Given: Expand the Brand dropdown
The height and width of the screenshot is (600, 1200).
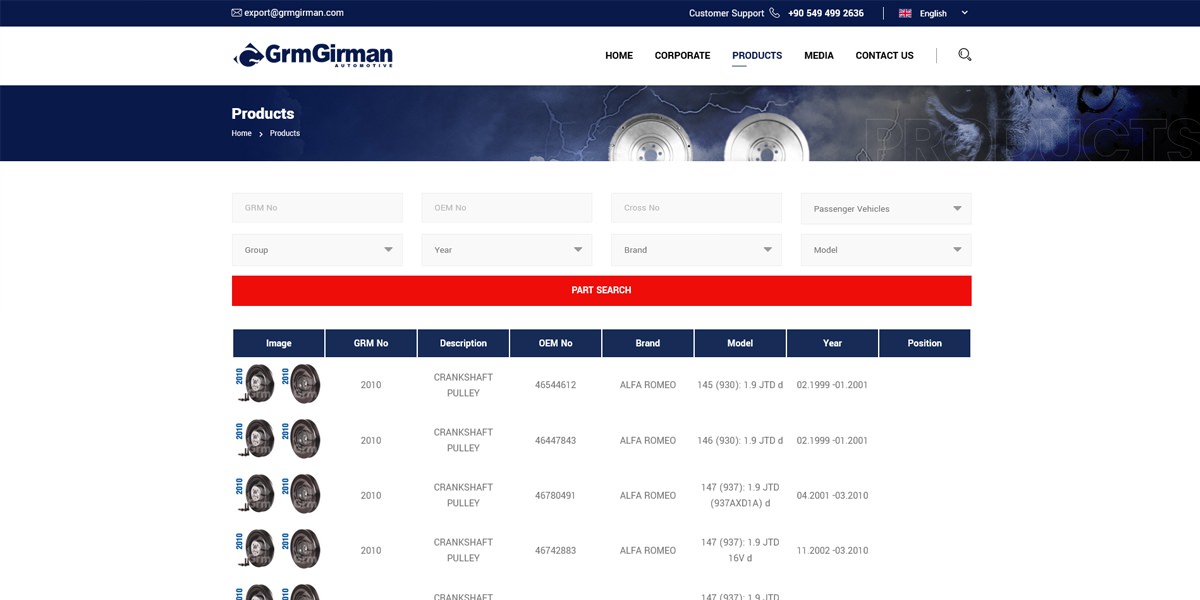Looking at the screenshot, I should coord(696,250).
